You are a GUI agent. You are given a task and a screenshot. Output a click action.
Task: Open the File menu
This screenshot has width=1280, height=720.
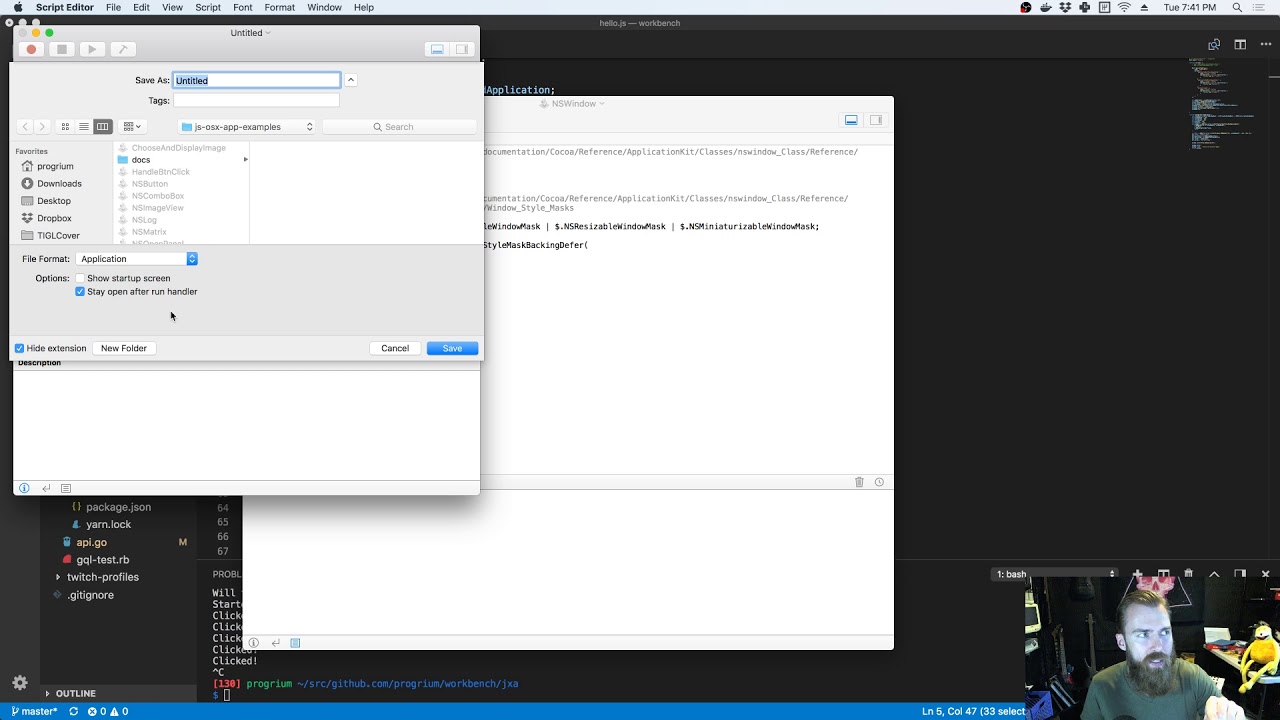tap(113, 7)
